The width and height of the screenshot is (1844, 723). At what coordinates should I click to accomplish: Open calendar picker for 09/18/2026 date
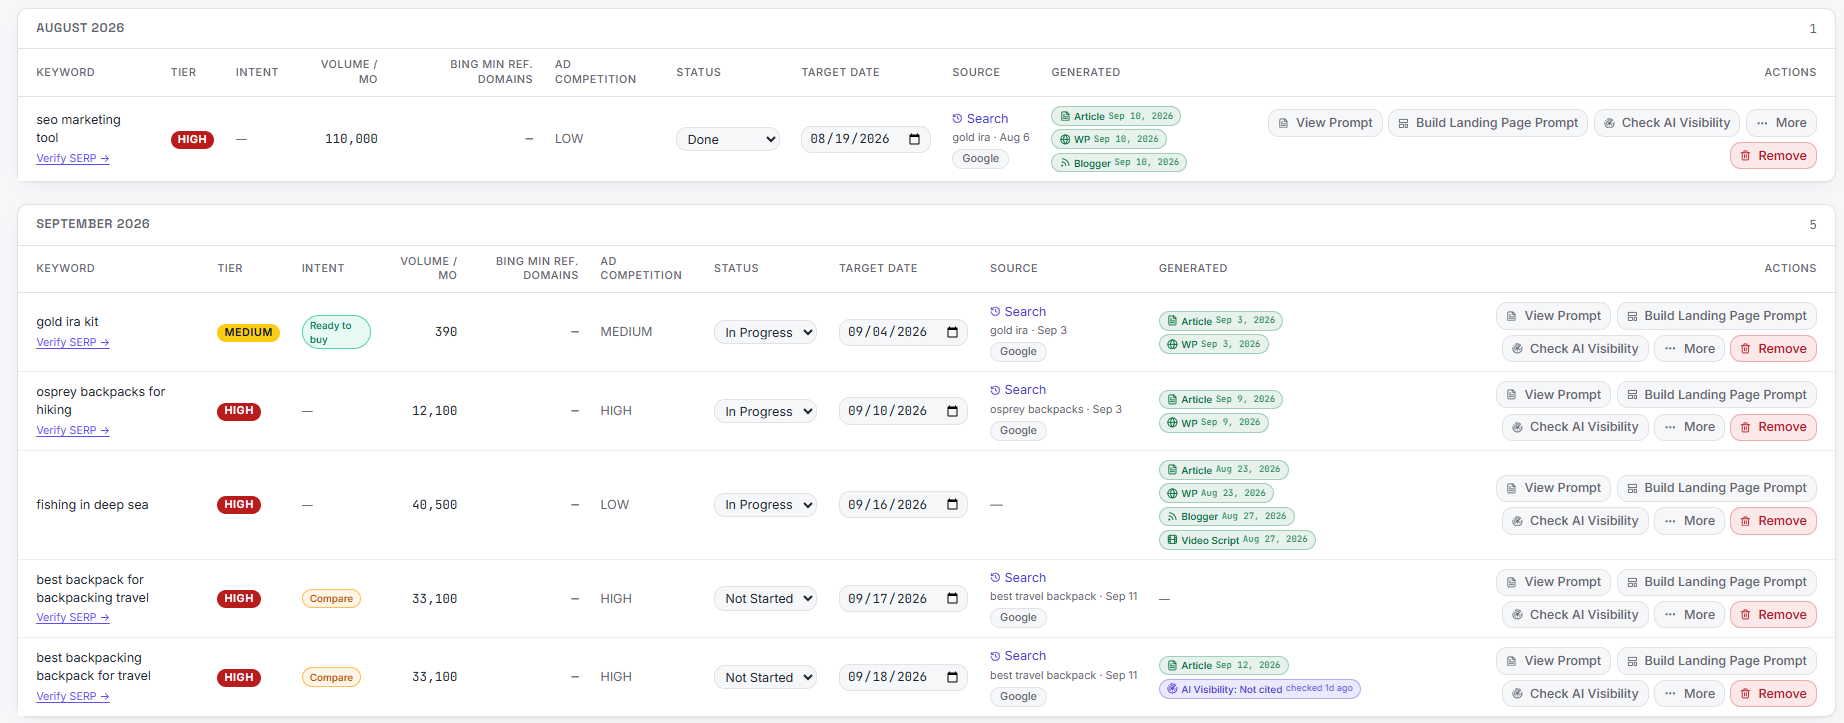(952, 677)
